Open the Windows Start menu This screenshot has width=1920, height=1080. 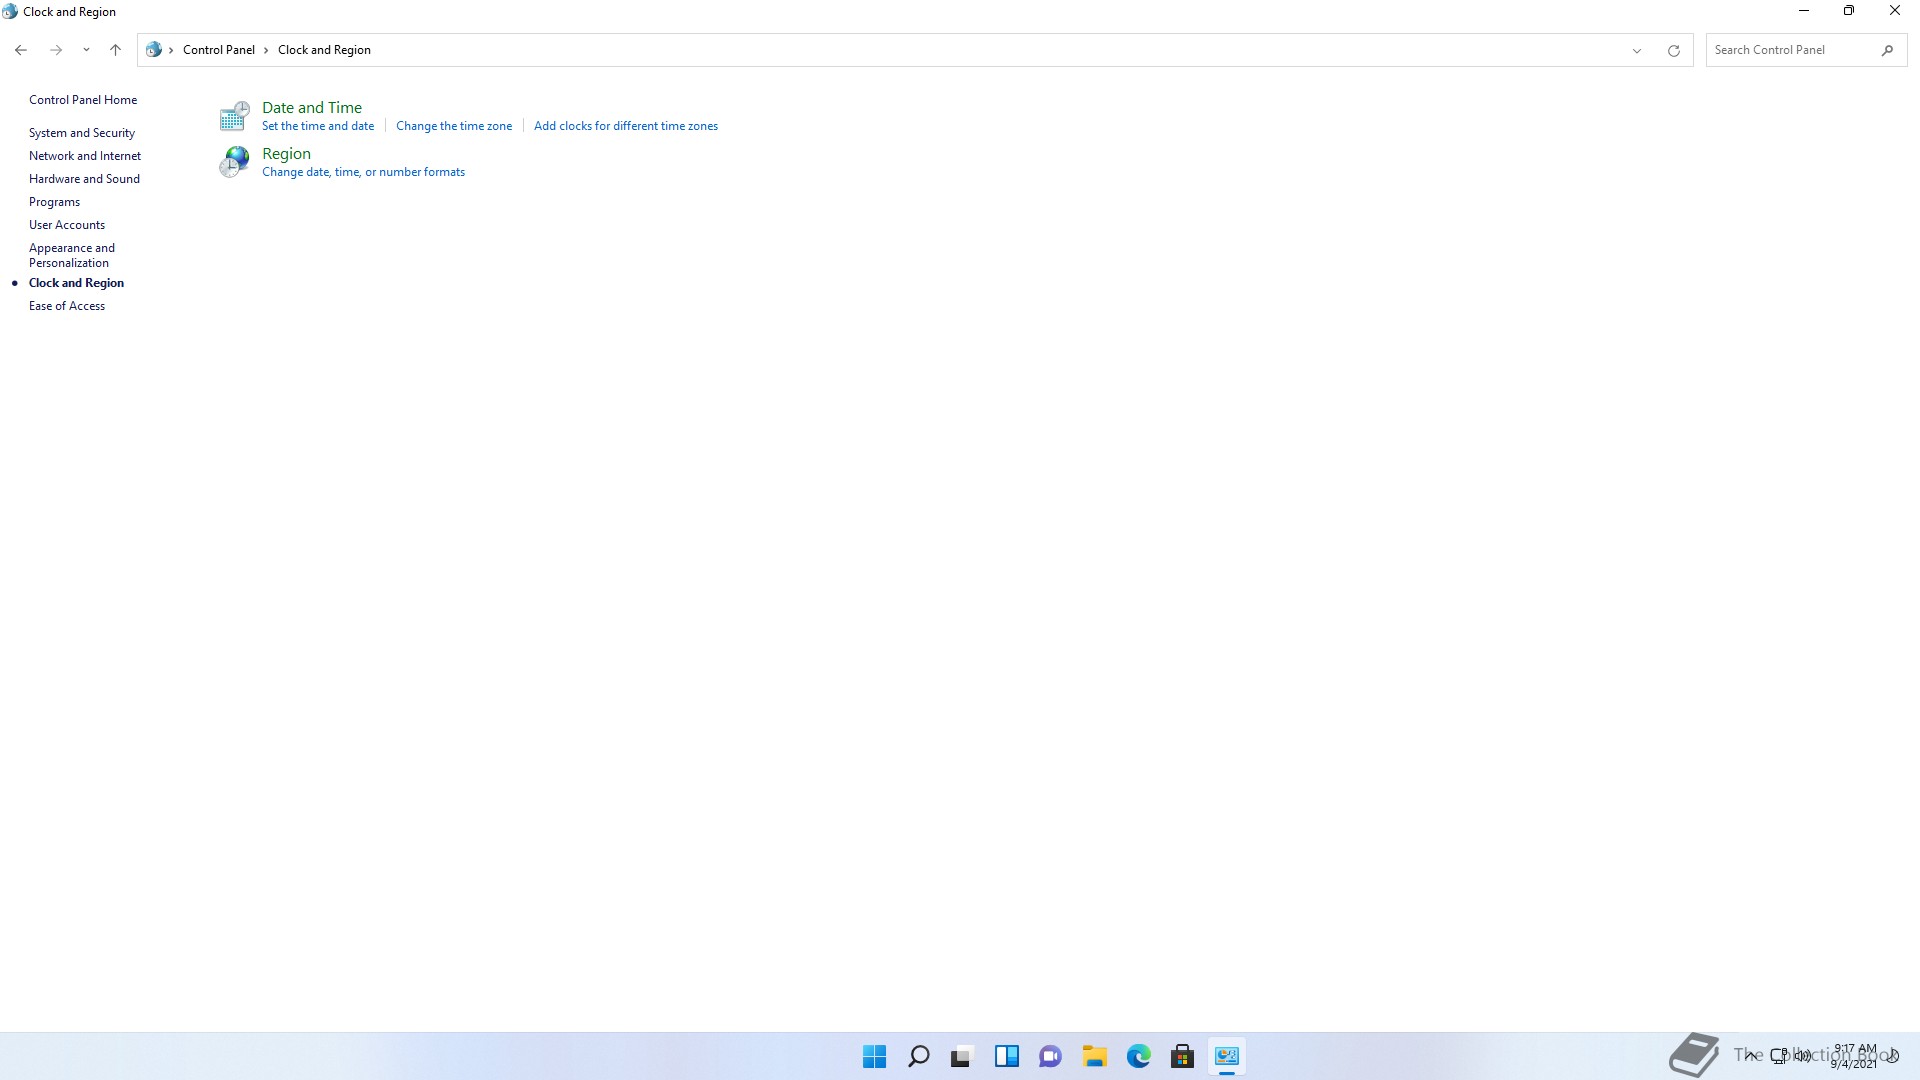coord(874,1056)
